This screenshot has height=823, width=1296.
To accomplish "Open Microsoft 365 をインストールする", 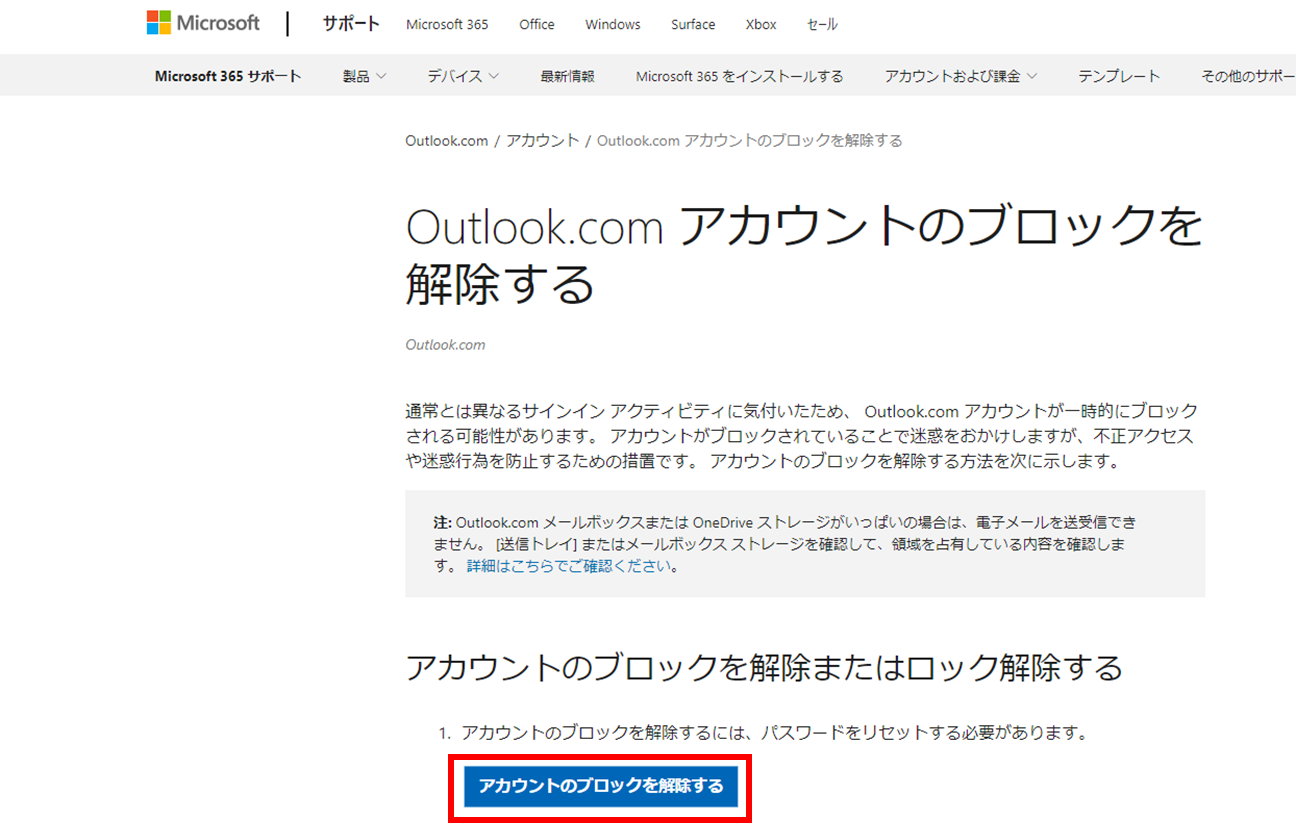I will [x=739, y=76].
